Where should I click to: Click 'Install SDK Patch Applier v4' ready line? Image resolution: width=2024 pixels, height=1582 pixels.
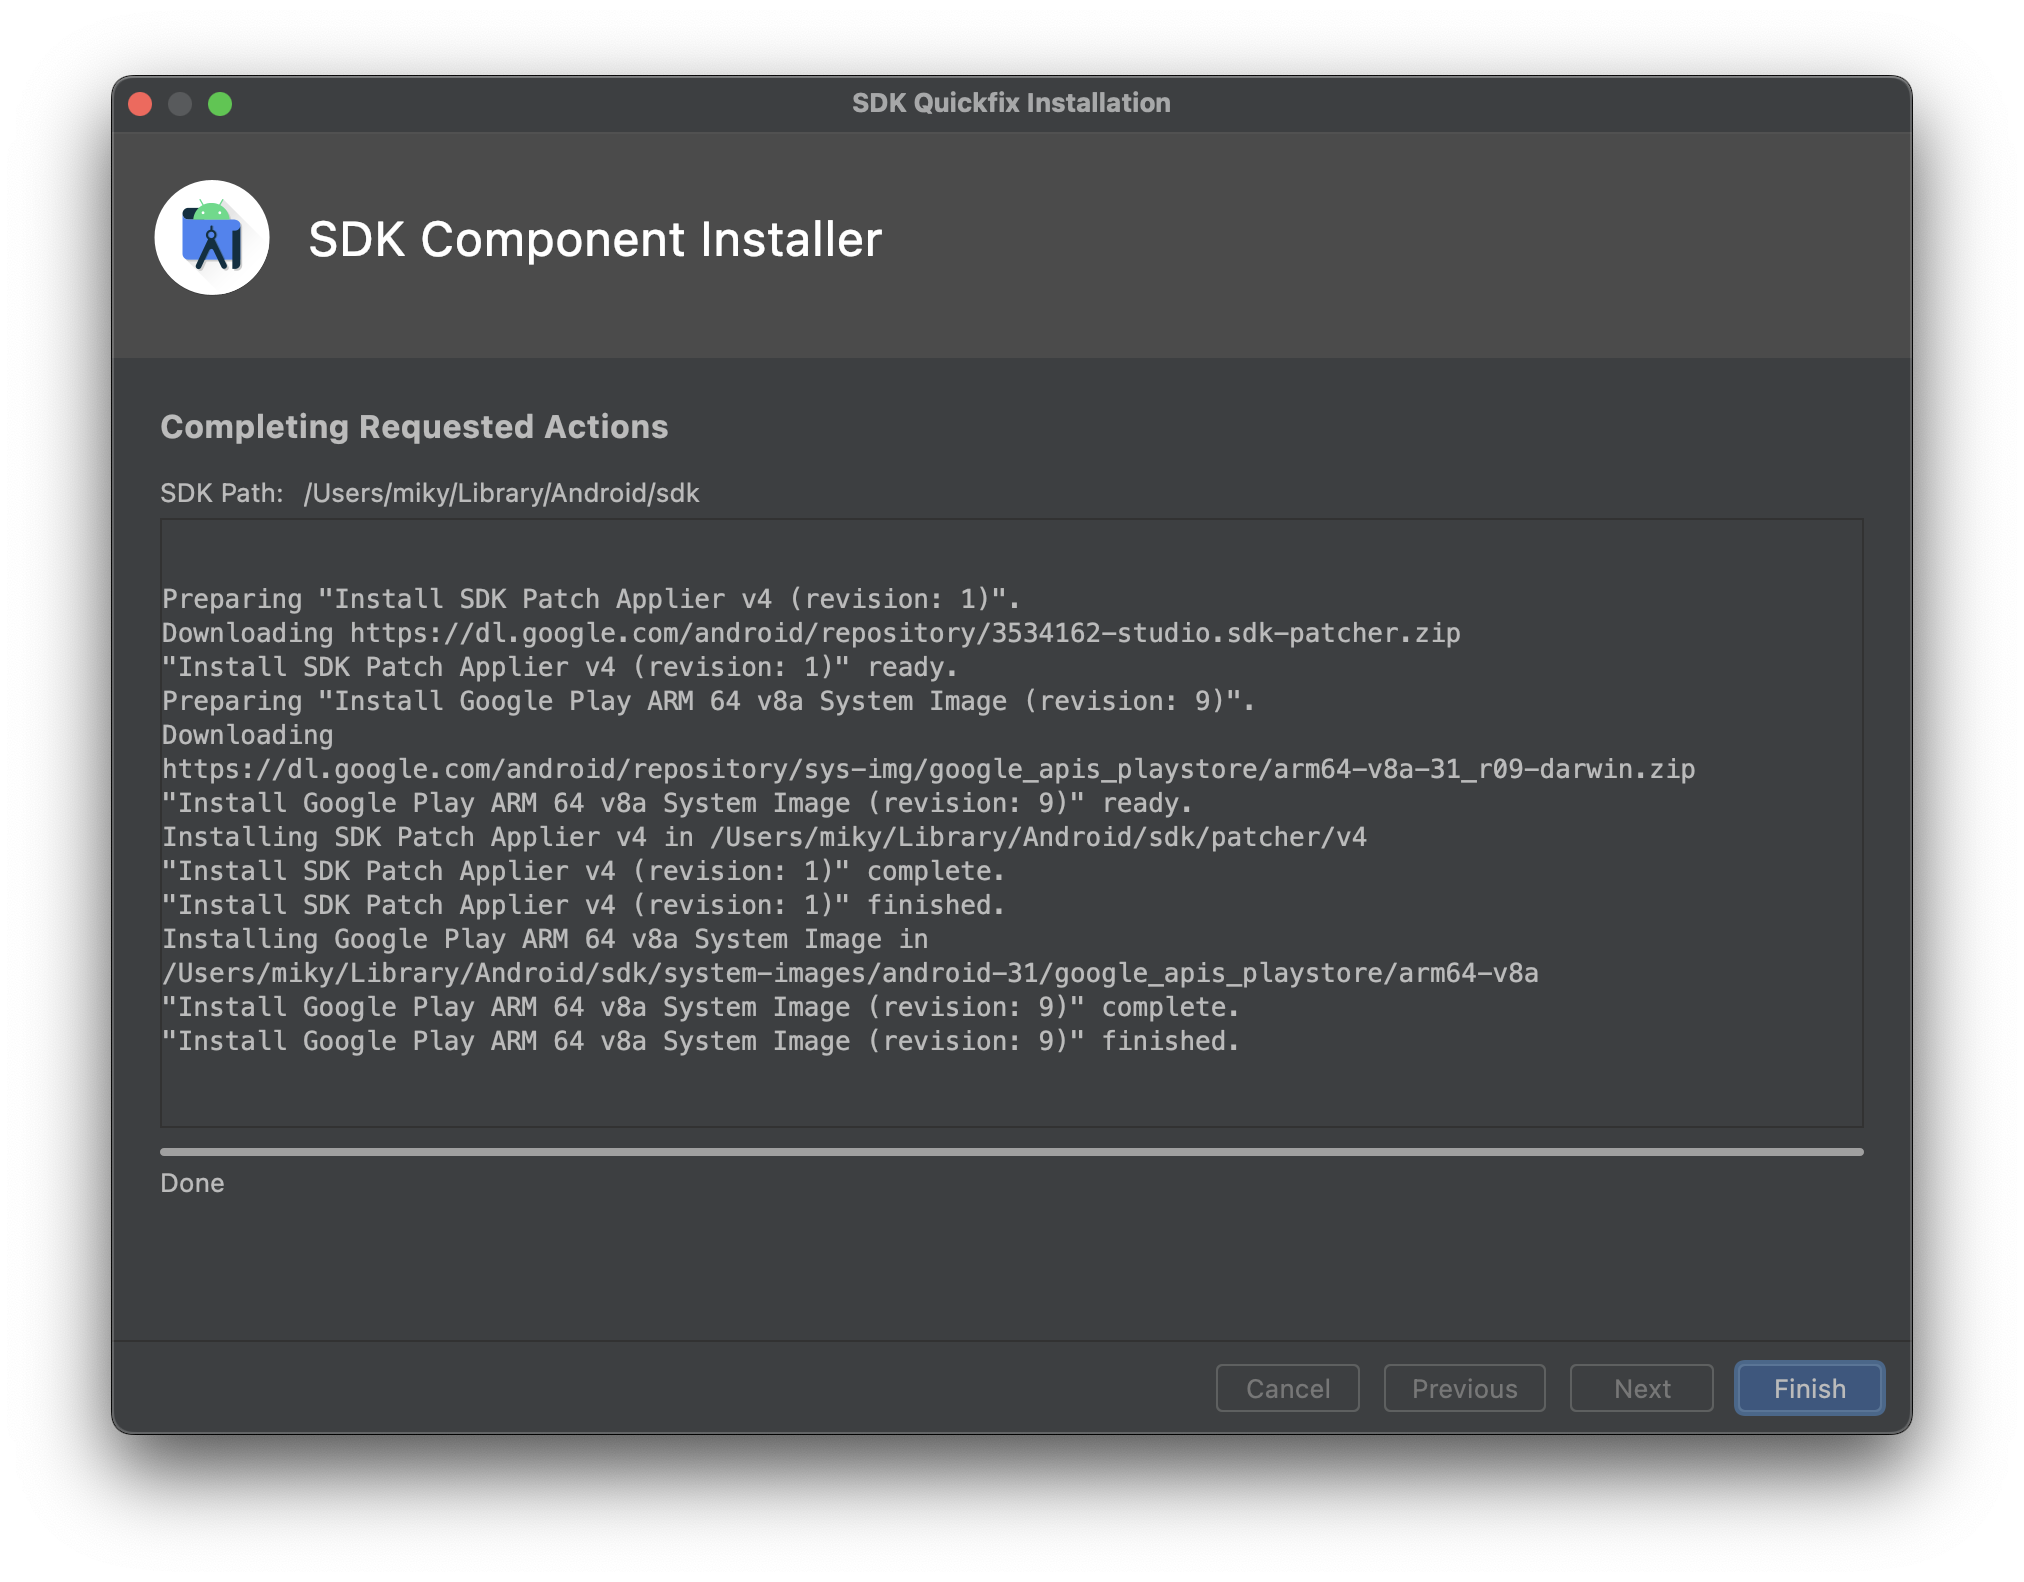(560, 667)
